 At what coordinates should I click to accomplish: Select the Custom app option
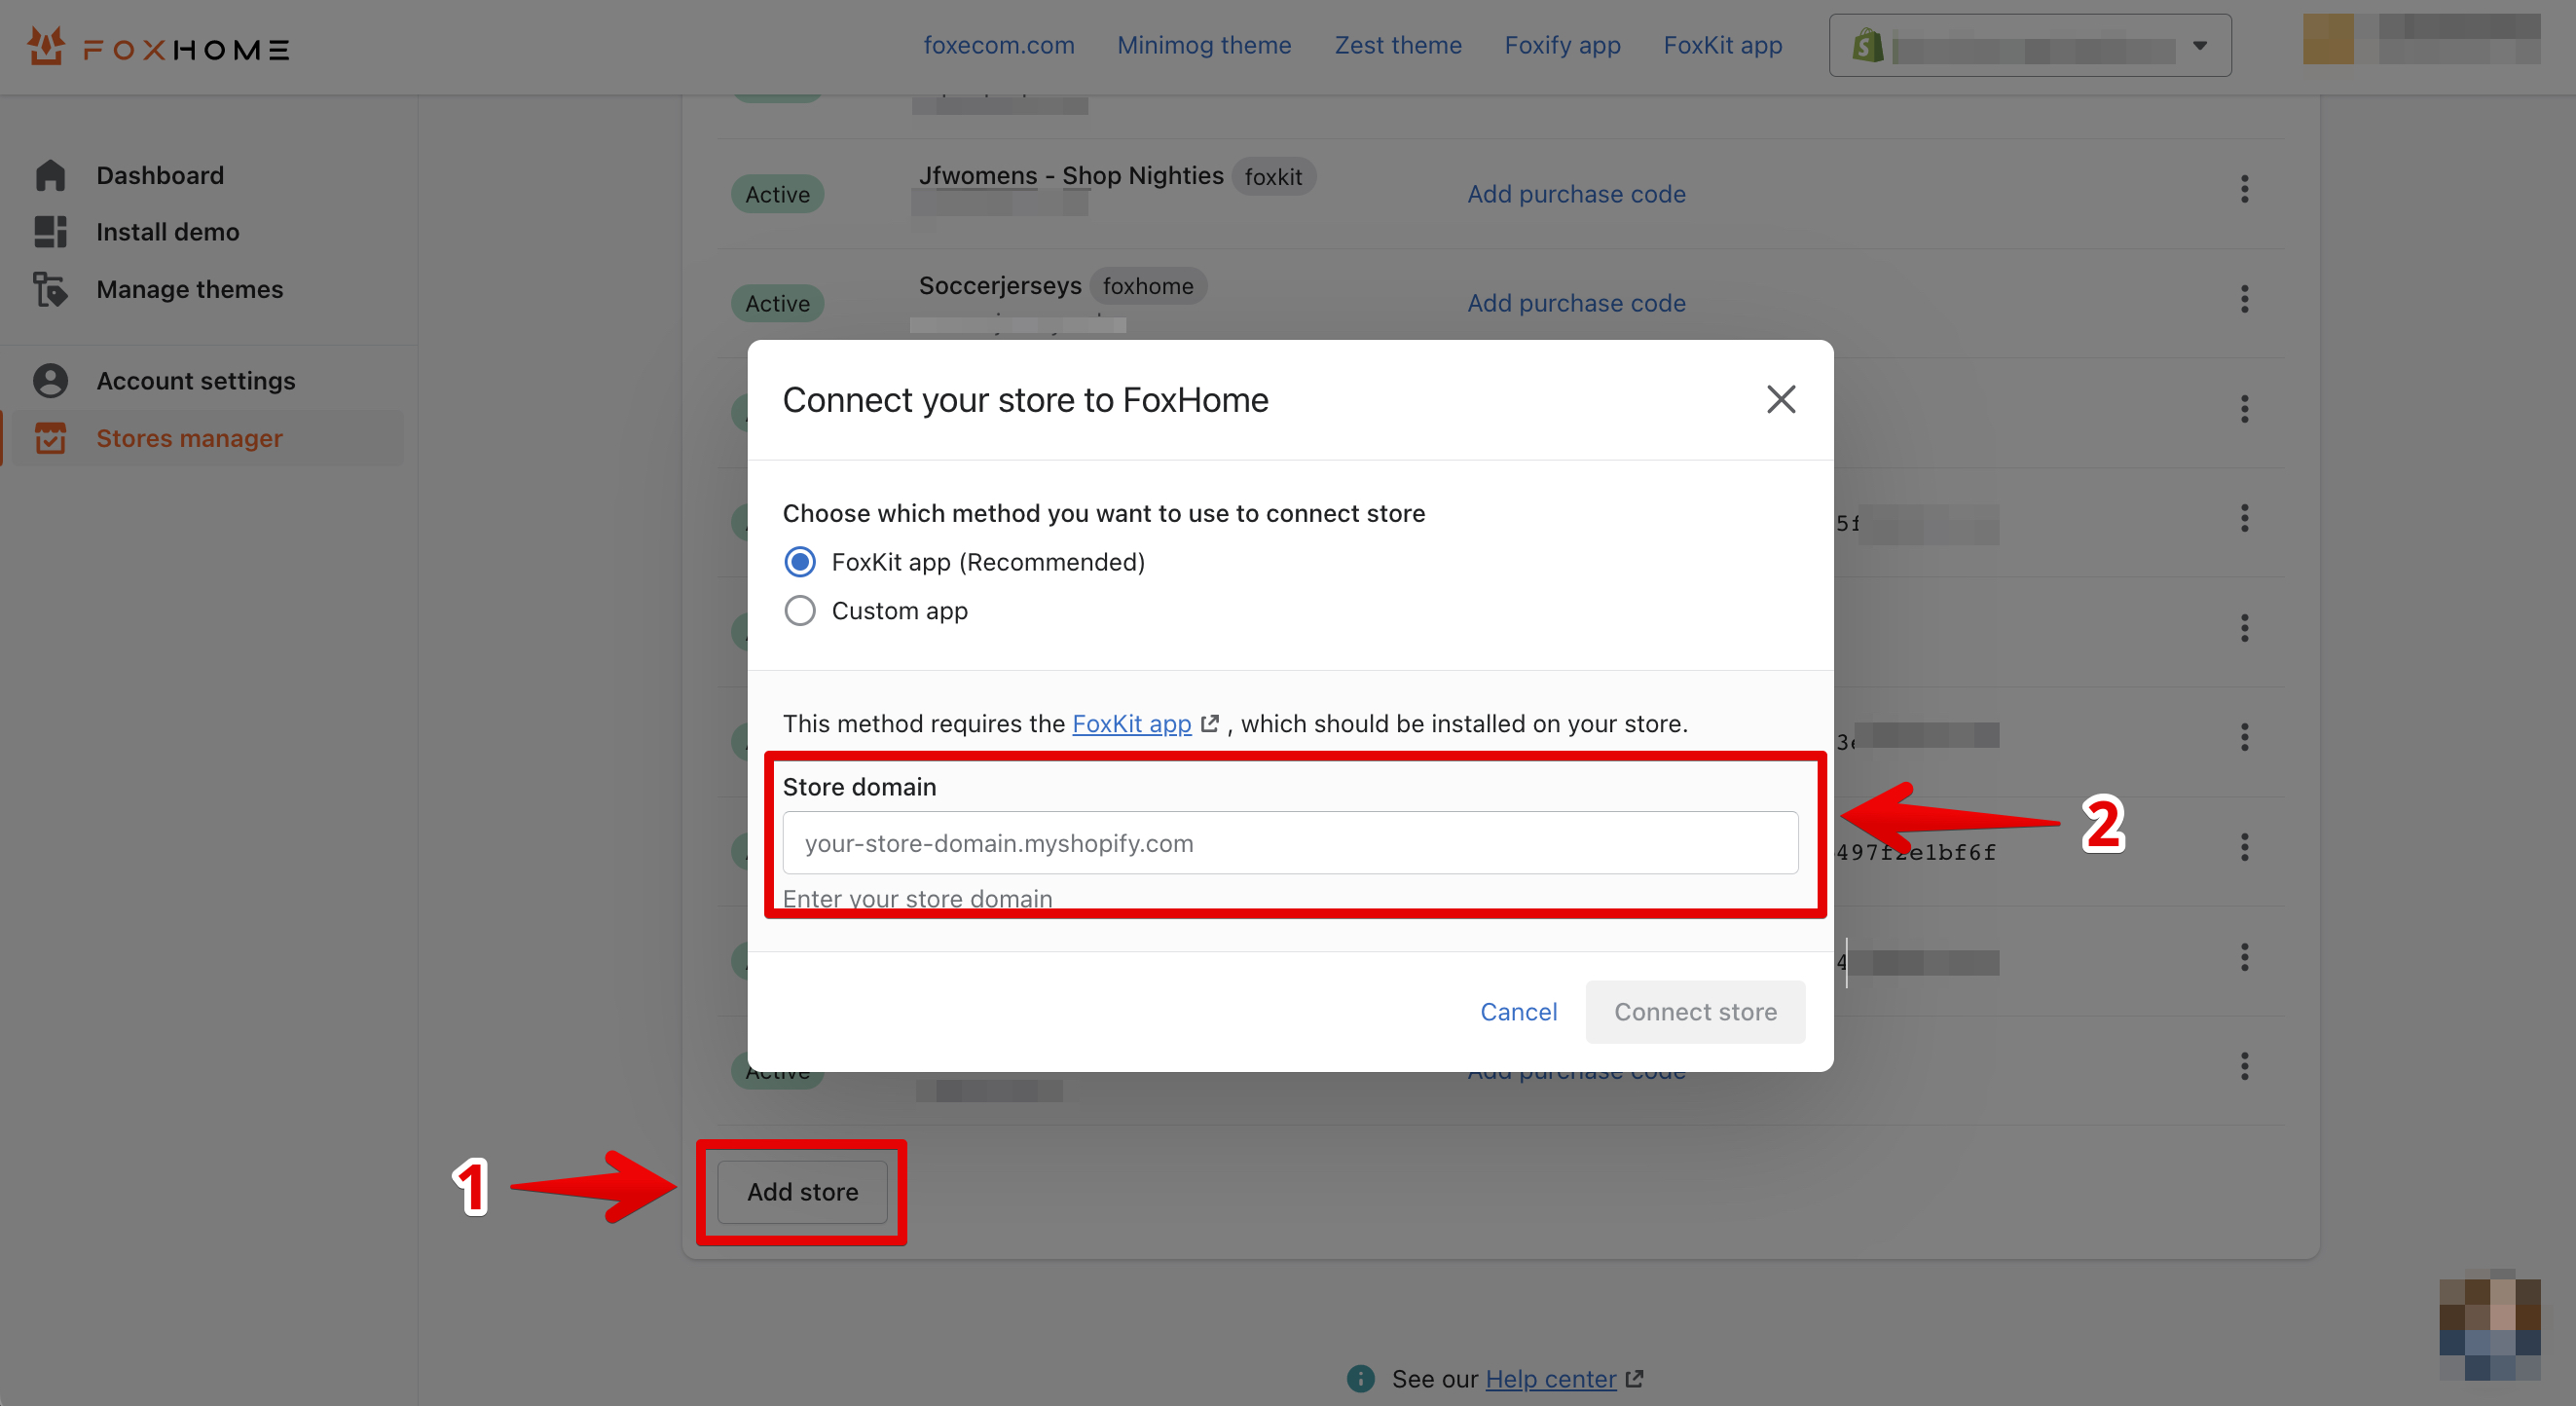(x=799, y=611)
